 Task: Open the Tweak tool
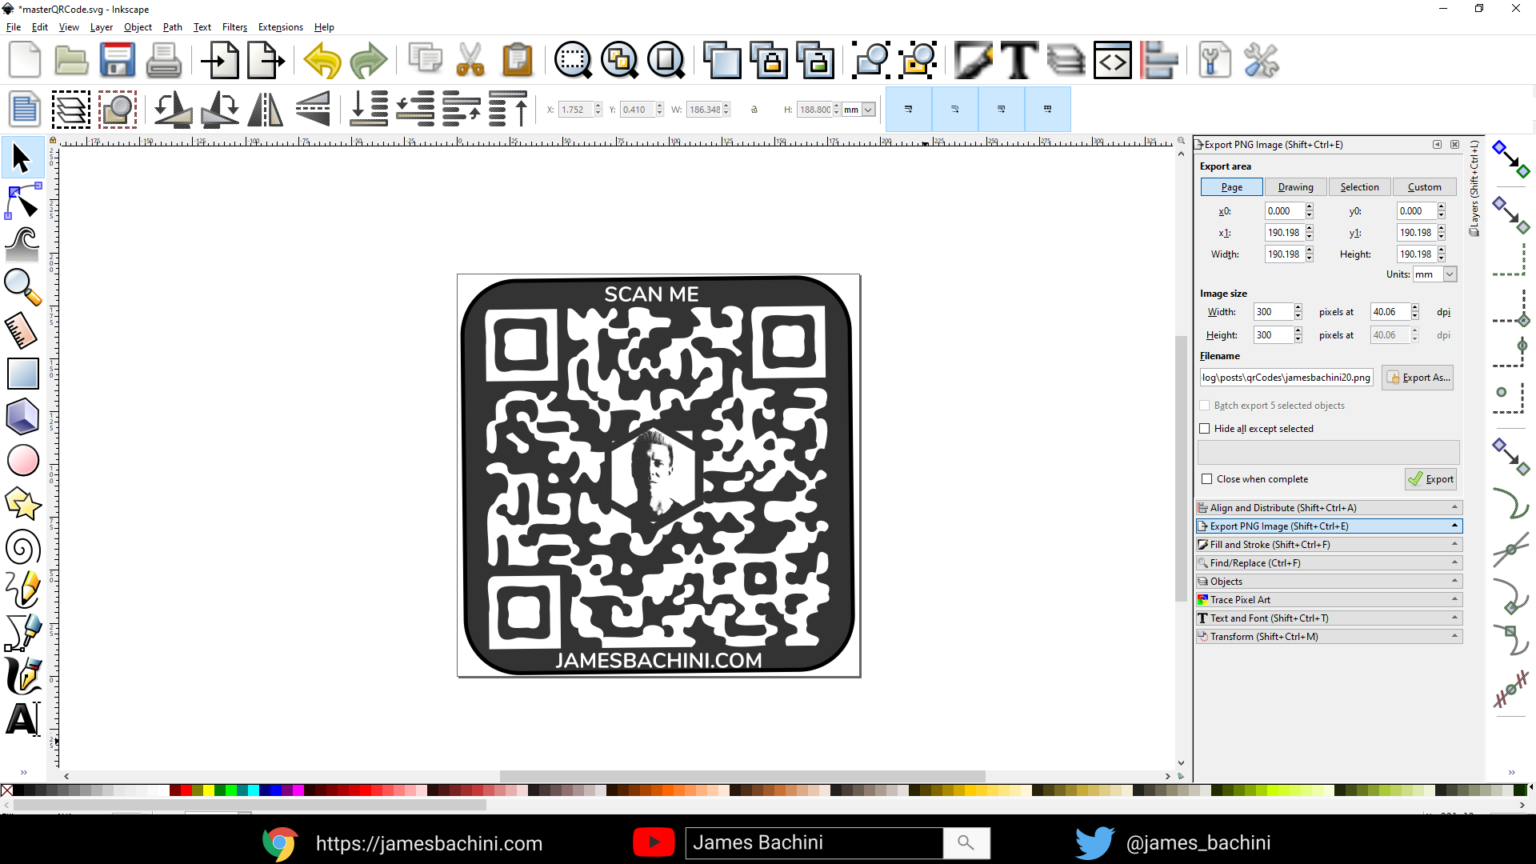pyautogui.click(x=22, y=243)
